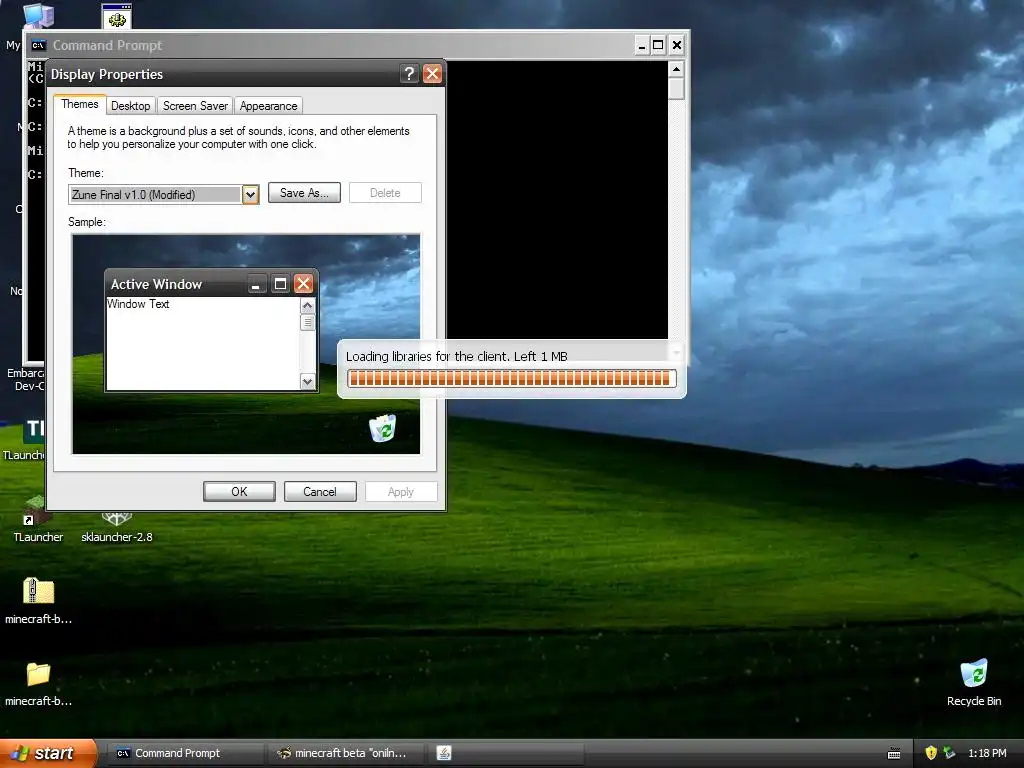
Task: Switch to the Appearance tab
Action: tap(268, 106)
